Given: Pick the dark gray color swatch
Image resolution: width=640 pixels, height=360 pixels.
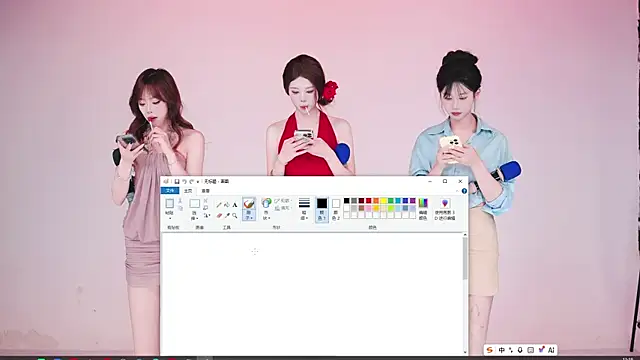Looking at the screenshot, I should (x=354, y=200).
